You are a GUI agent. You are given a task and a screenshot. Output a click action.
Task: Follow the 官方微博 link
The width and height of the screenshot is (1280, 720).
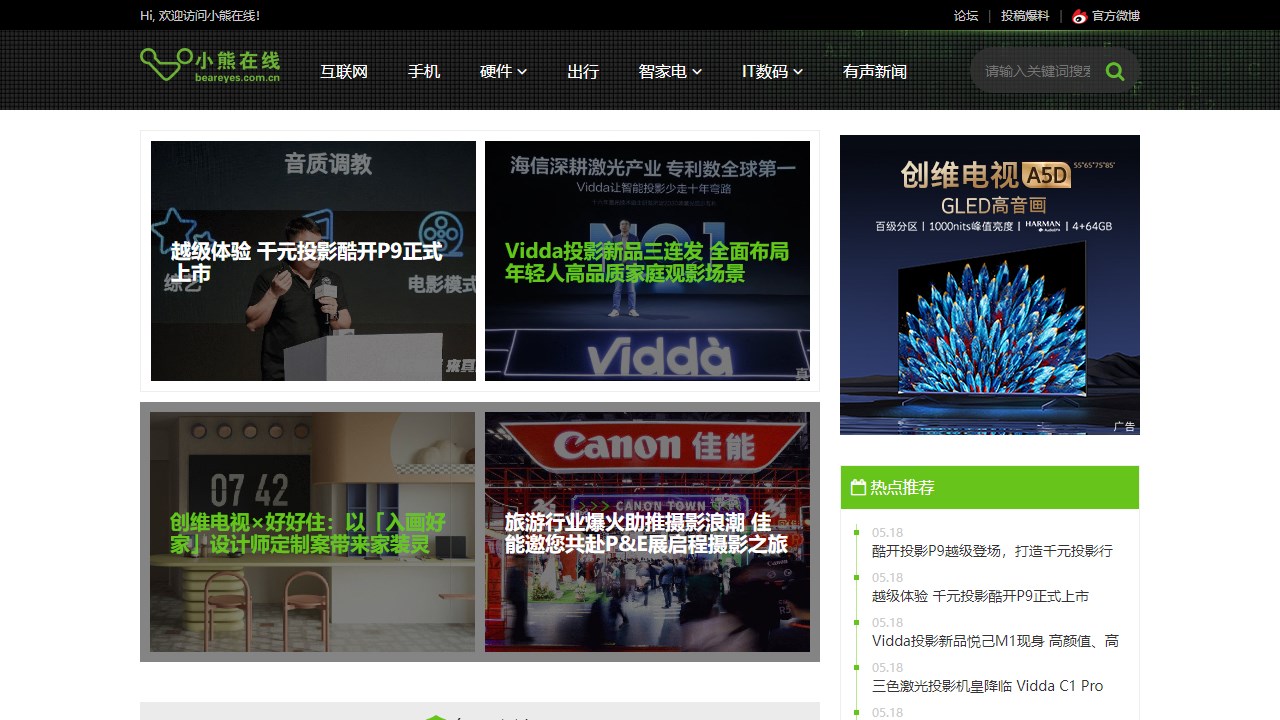click(1116, 16)
